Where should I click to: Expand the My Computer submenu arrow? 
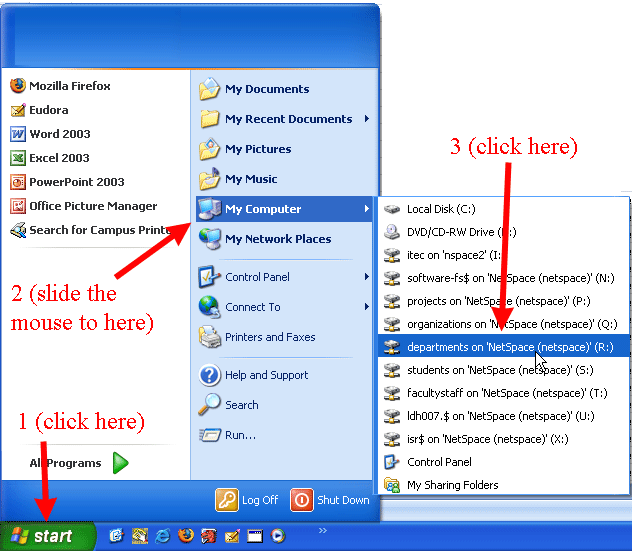367,208
